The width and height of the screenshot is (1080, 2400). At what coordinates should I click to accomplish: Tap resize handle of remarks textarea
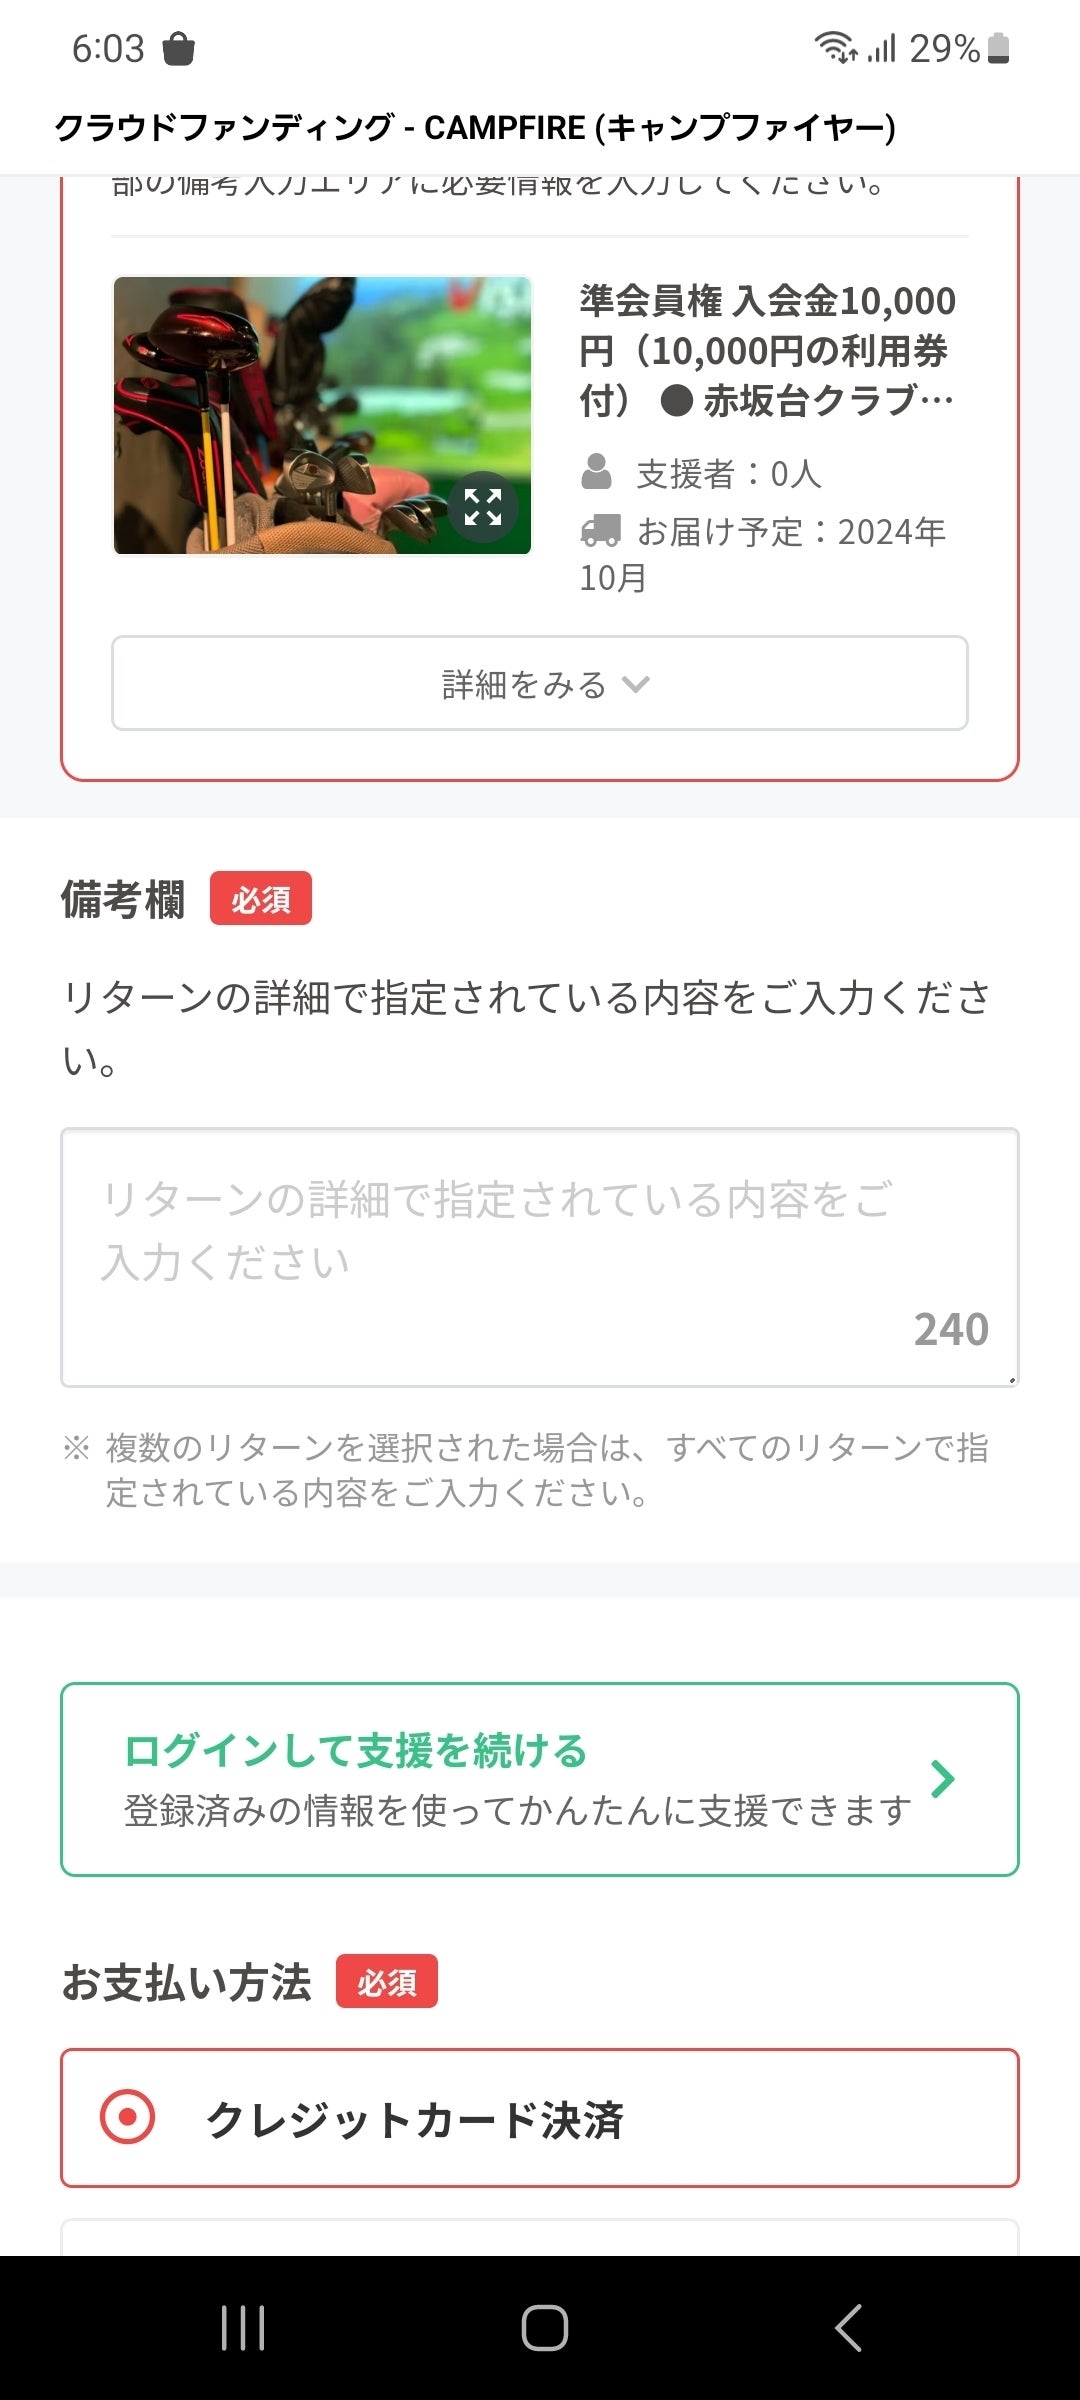click(x=1011, y=1379)
